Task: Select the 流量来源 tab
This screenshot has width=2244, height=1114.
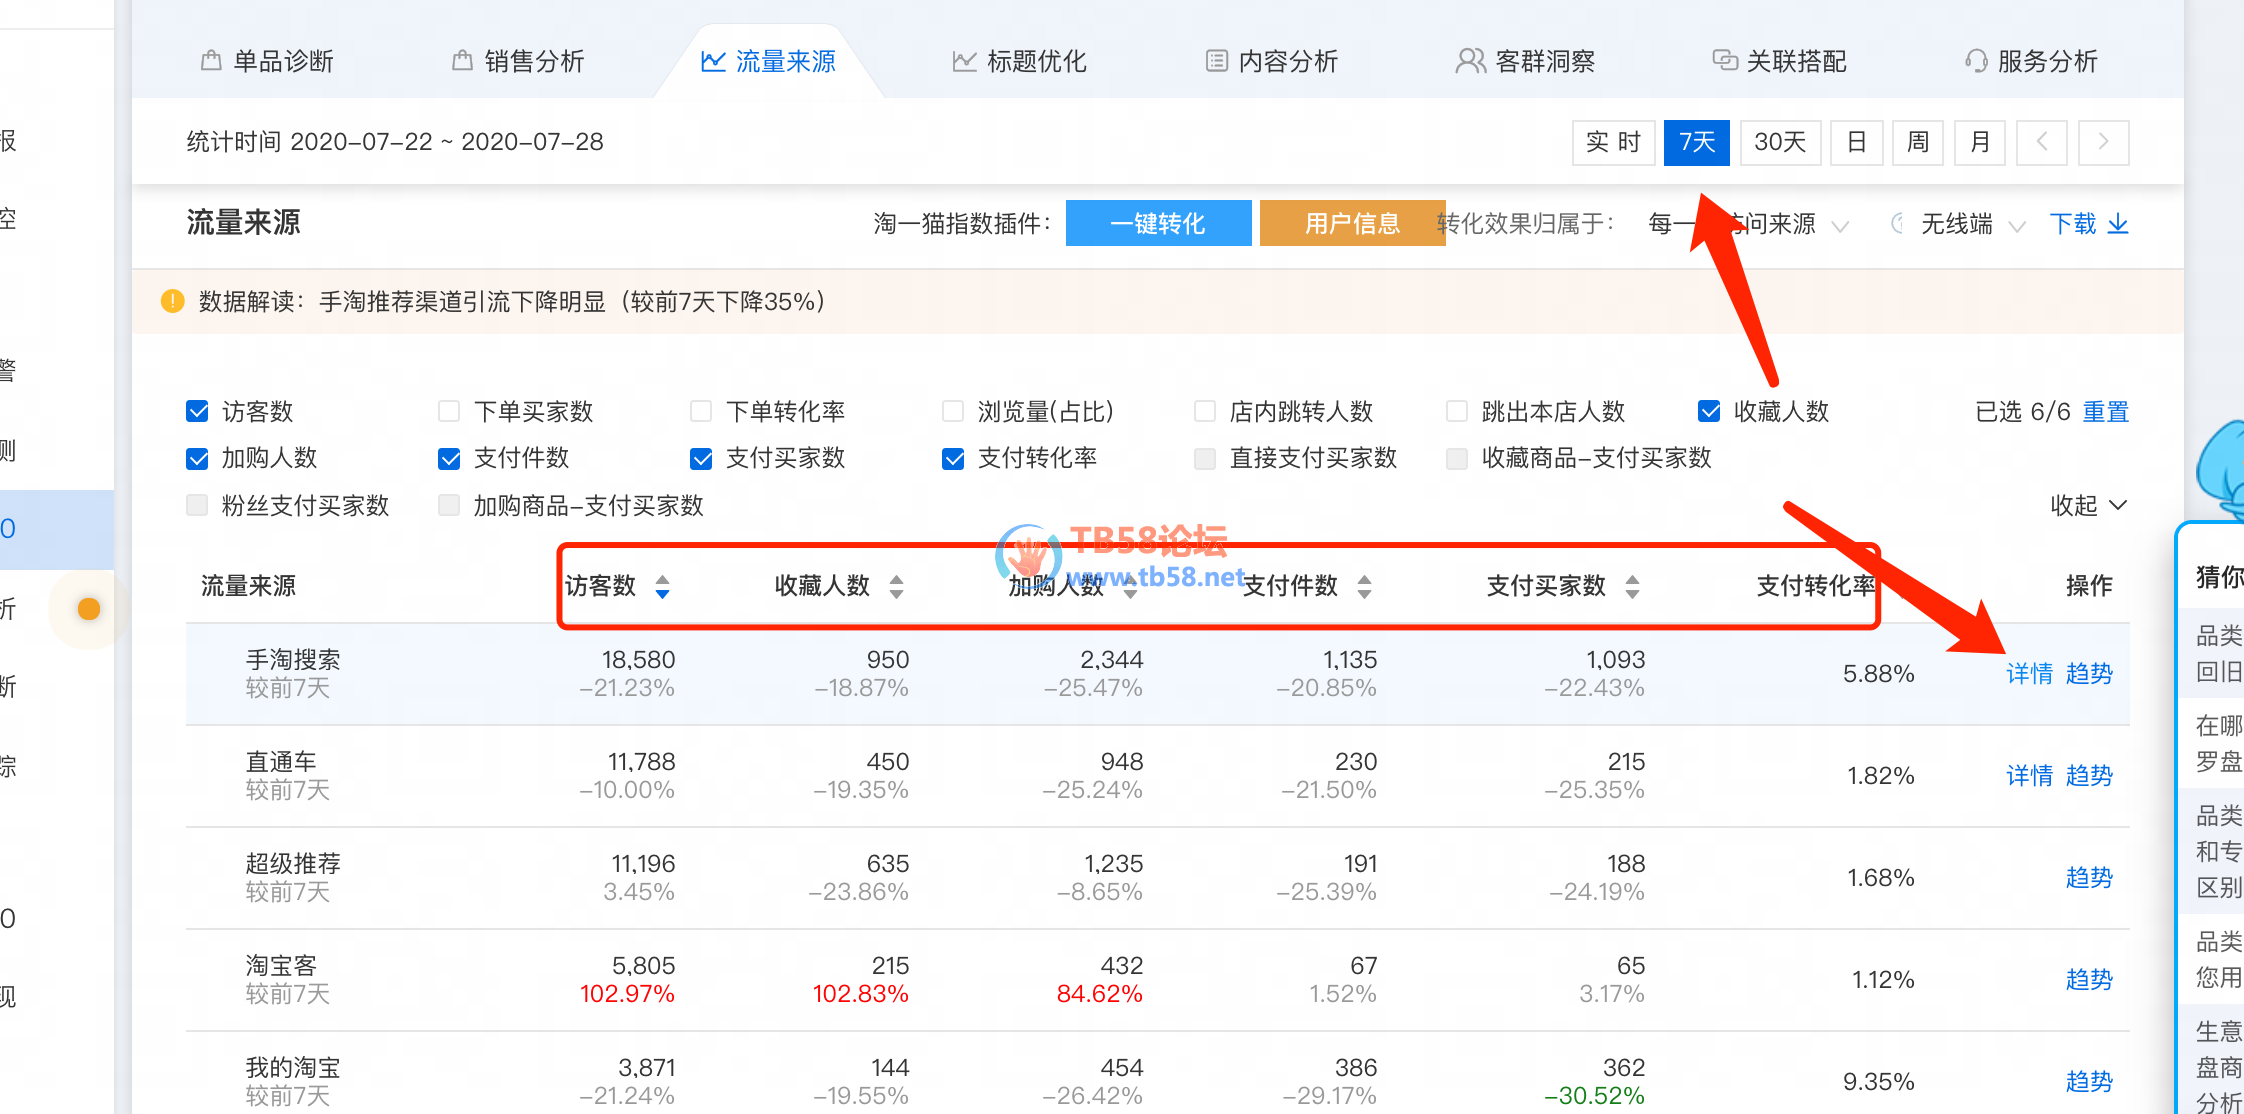Action: tap(769, 61)
